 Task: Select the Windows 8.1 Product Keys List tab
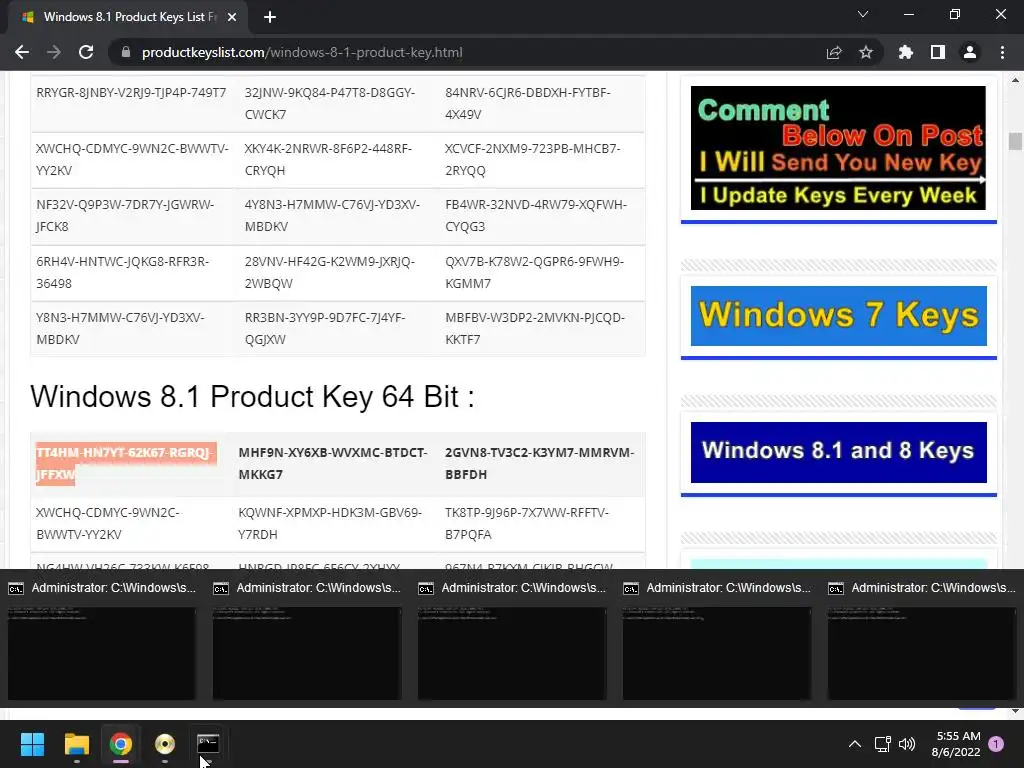[129, 17]
